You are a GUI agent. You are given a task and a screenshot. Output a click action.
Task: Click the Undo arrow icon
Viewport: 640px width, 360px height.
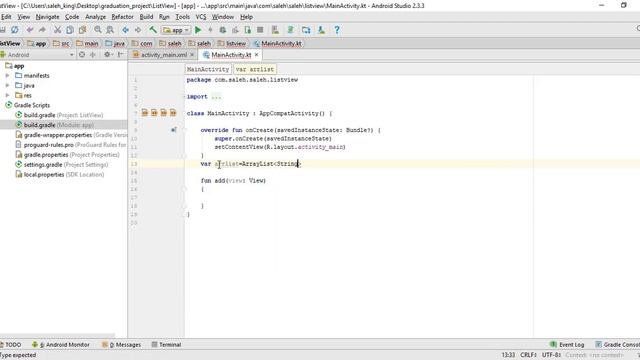30,30
